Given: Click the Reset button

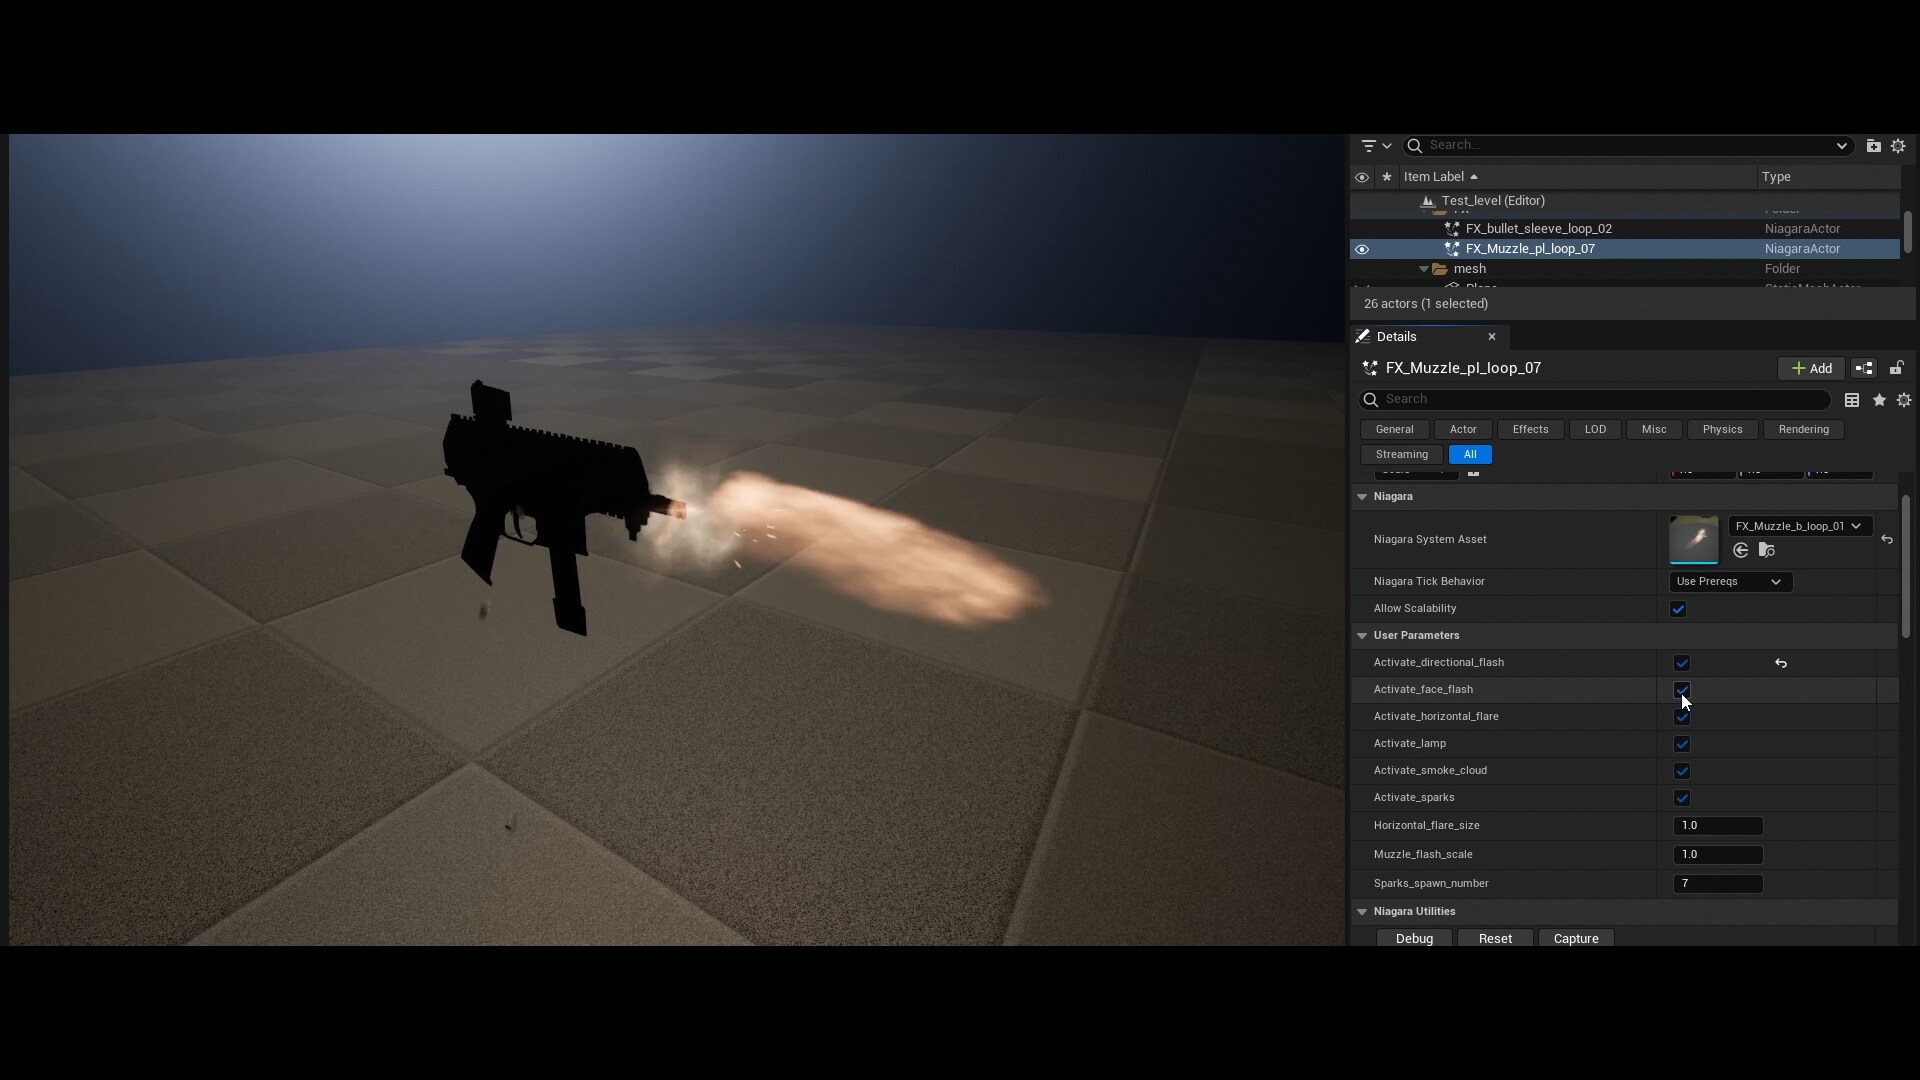Looking at the screenshot, I should coord(1495,938).
